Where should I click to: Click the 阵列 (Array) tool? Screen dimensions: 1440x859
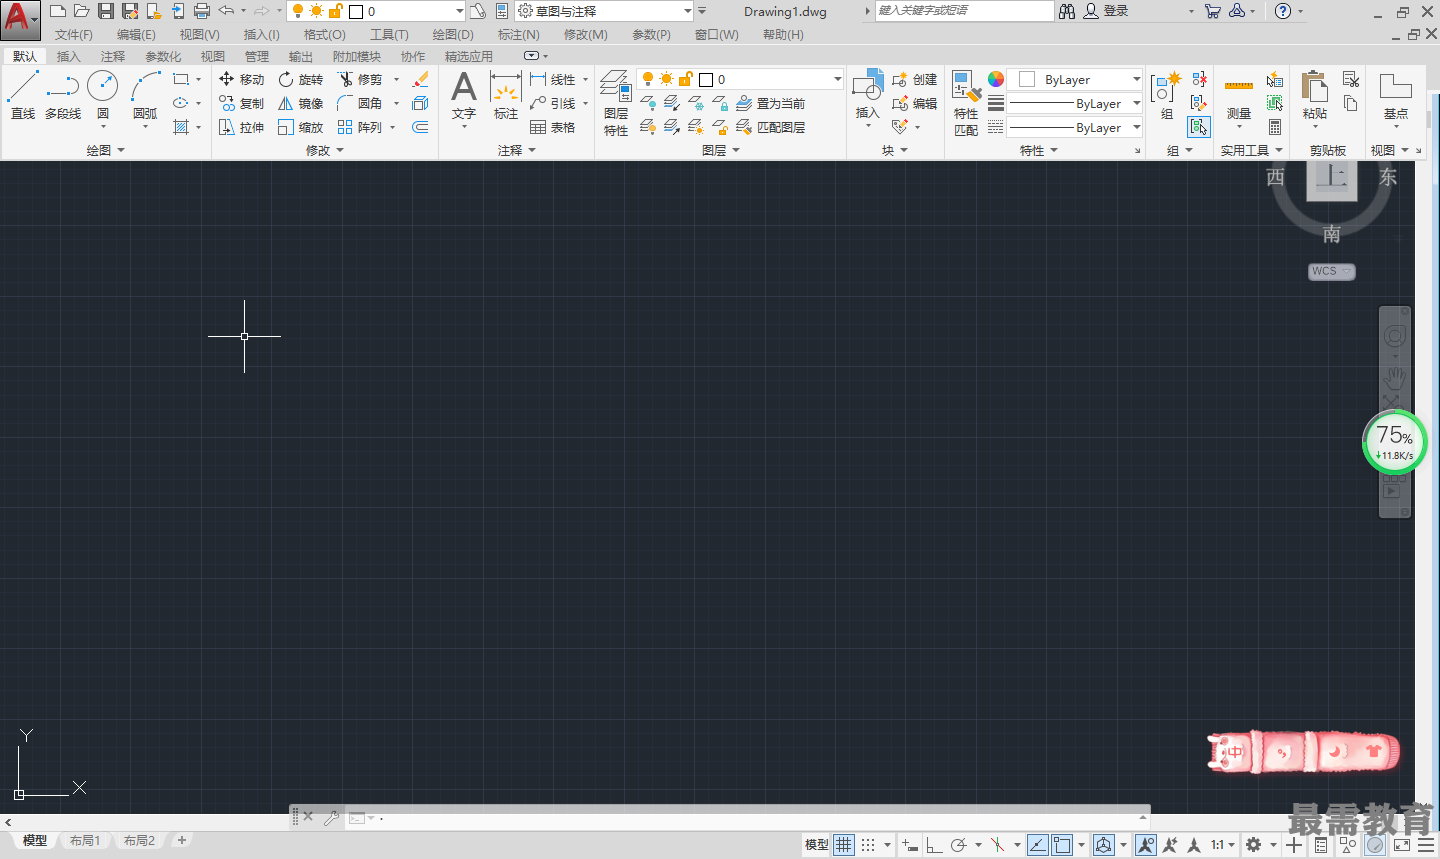(360, 127)
